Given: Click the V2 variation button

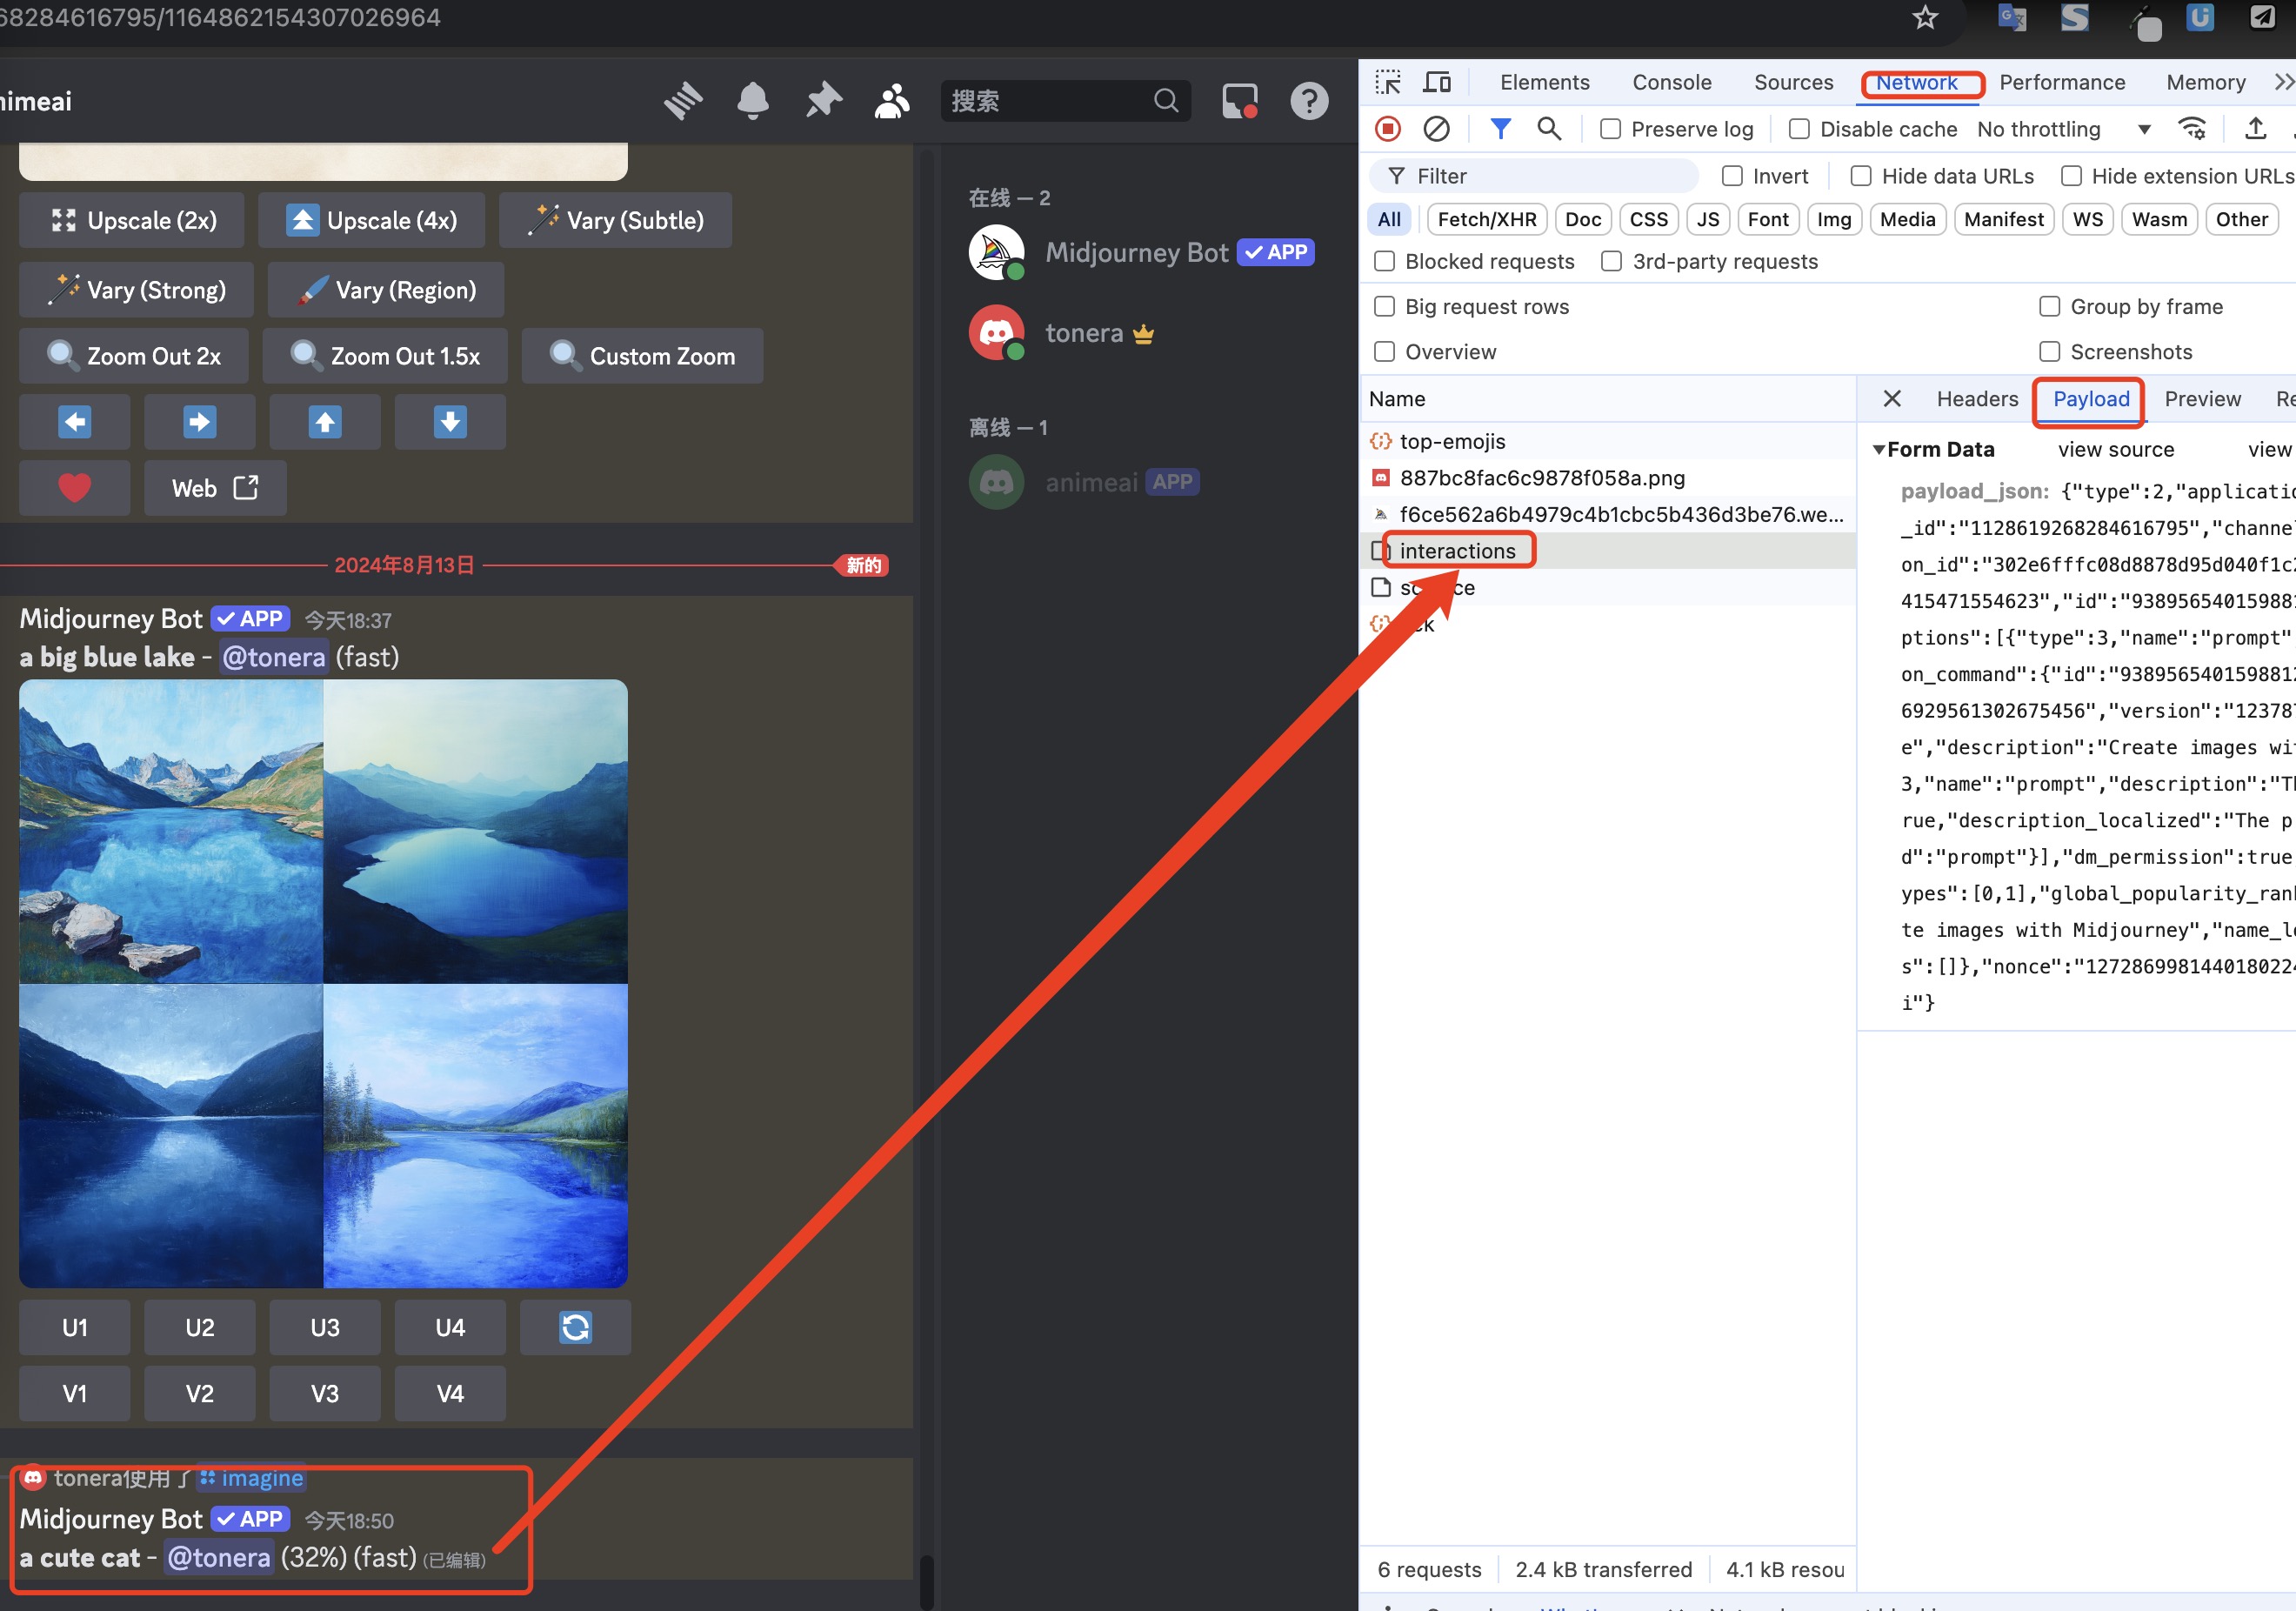Looking at the screenshot, I should click(x=200, y=1393).
